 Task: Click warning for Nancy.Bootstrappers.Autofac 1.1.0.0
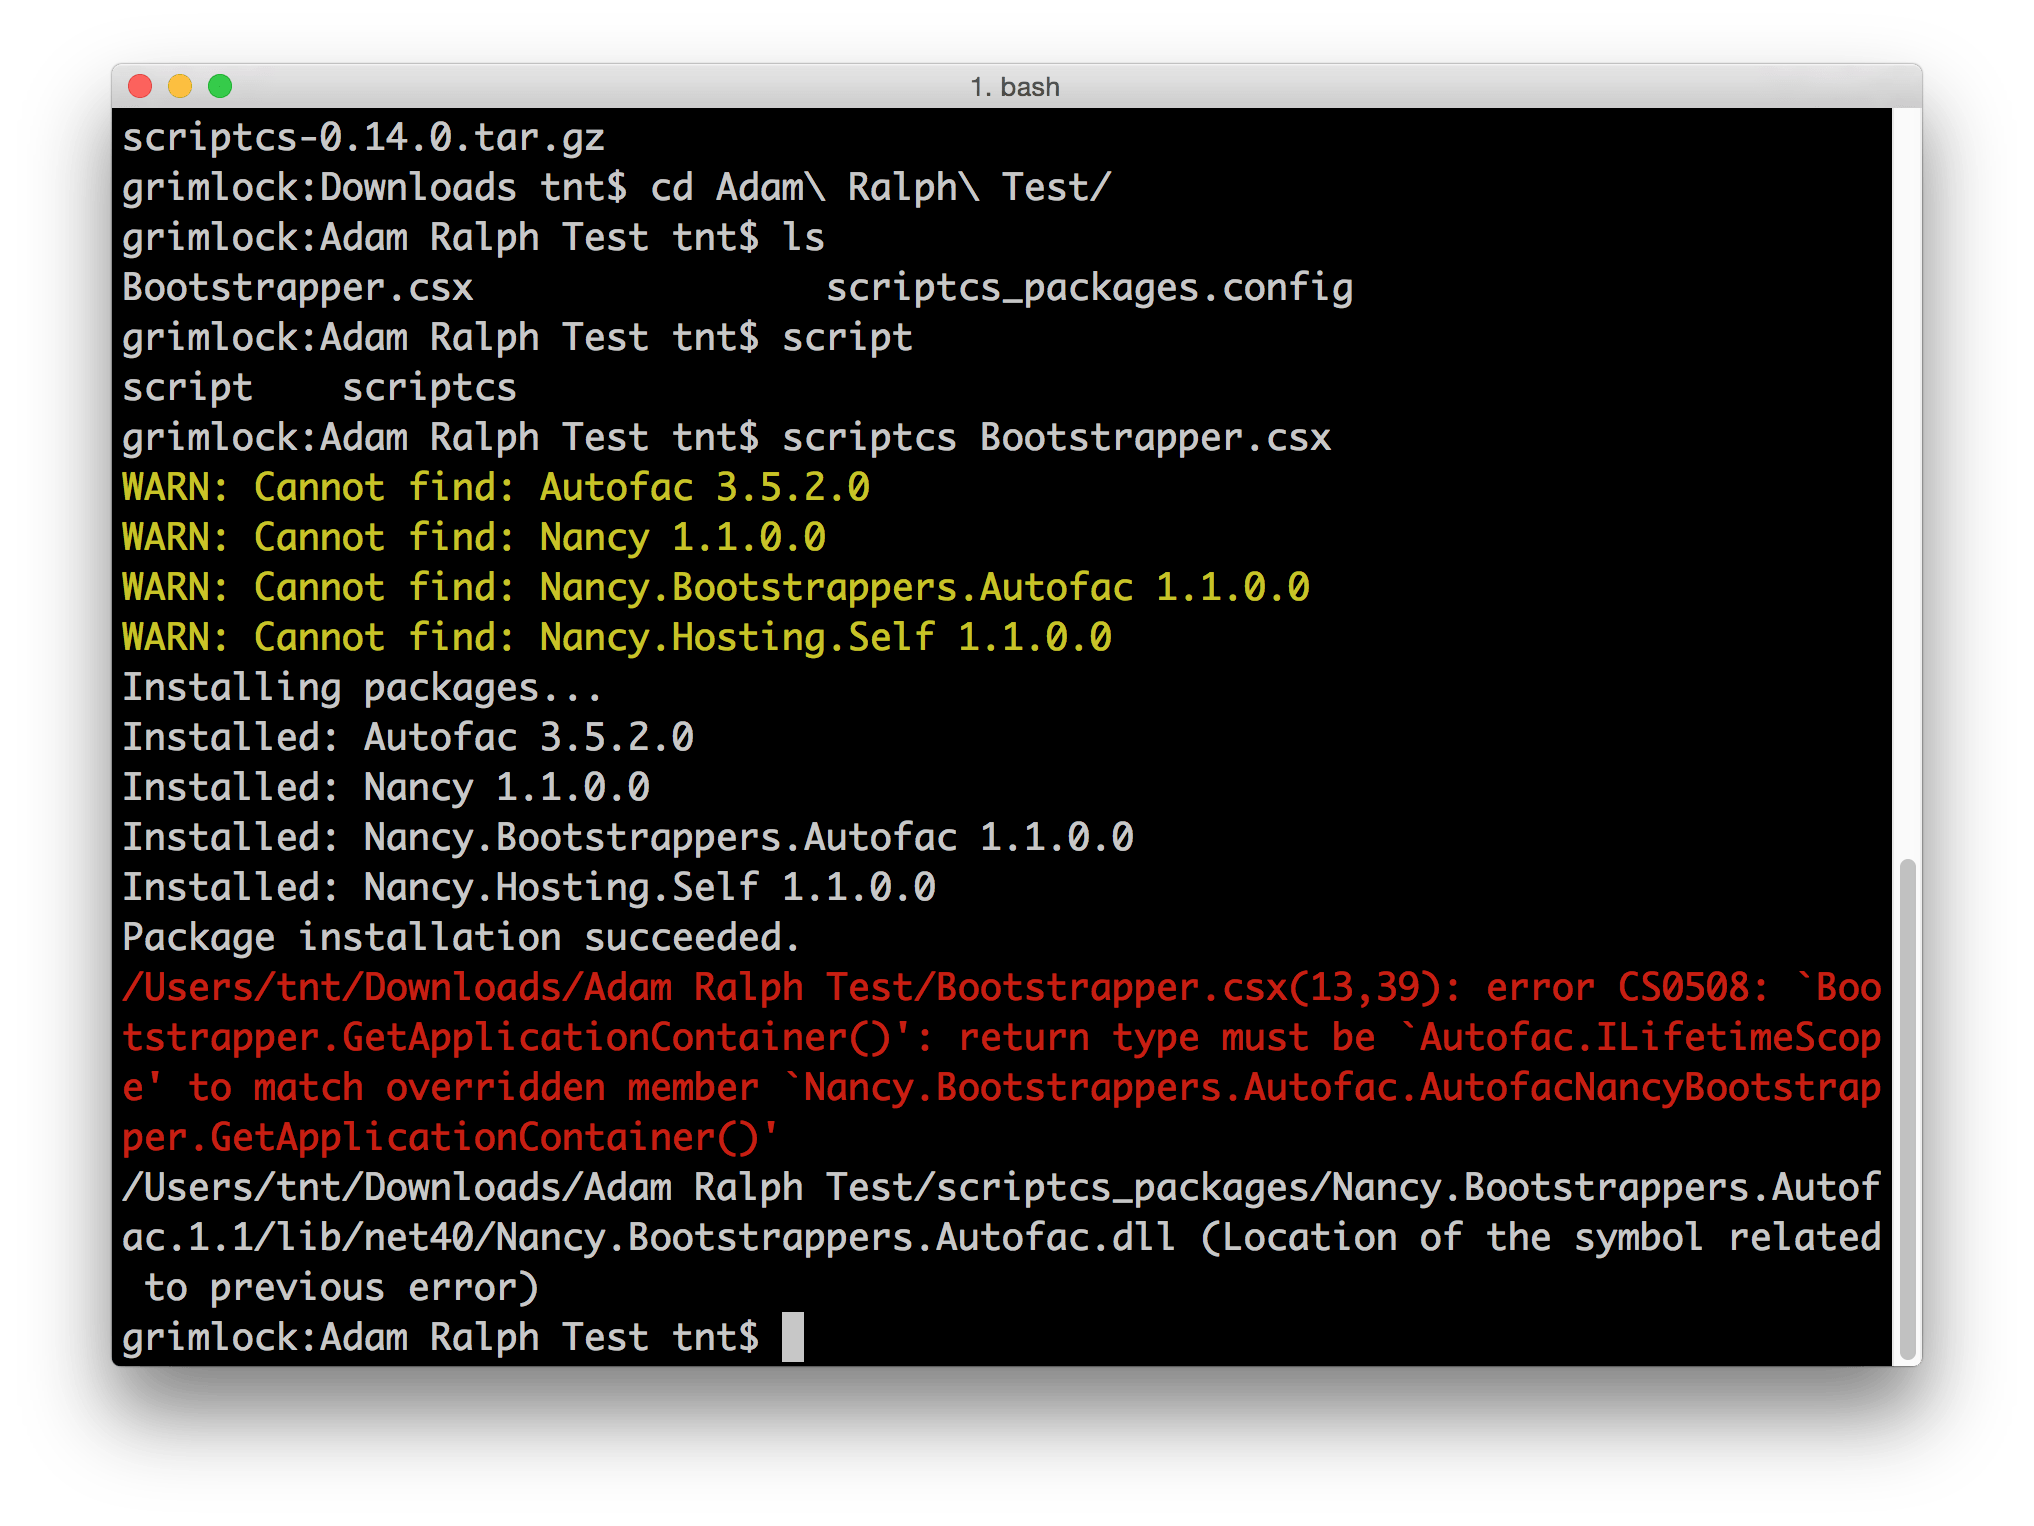pos(716,588)
